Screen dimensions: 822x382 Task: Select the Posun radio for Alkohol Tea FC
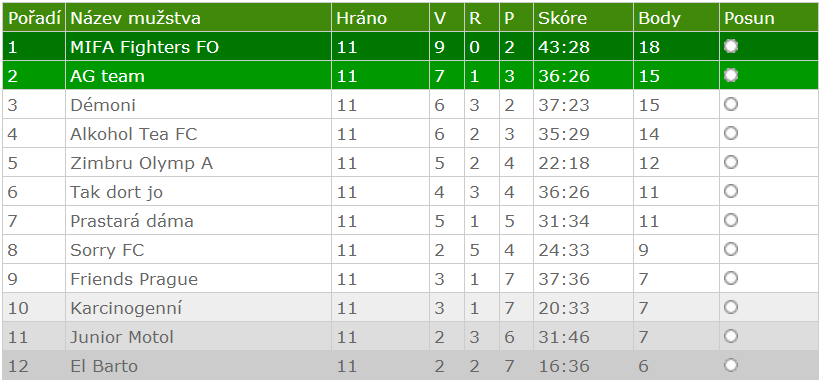tap(731, 134)
